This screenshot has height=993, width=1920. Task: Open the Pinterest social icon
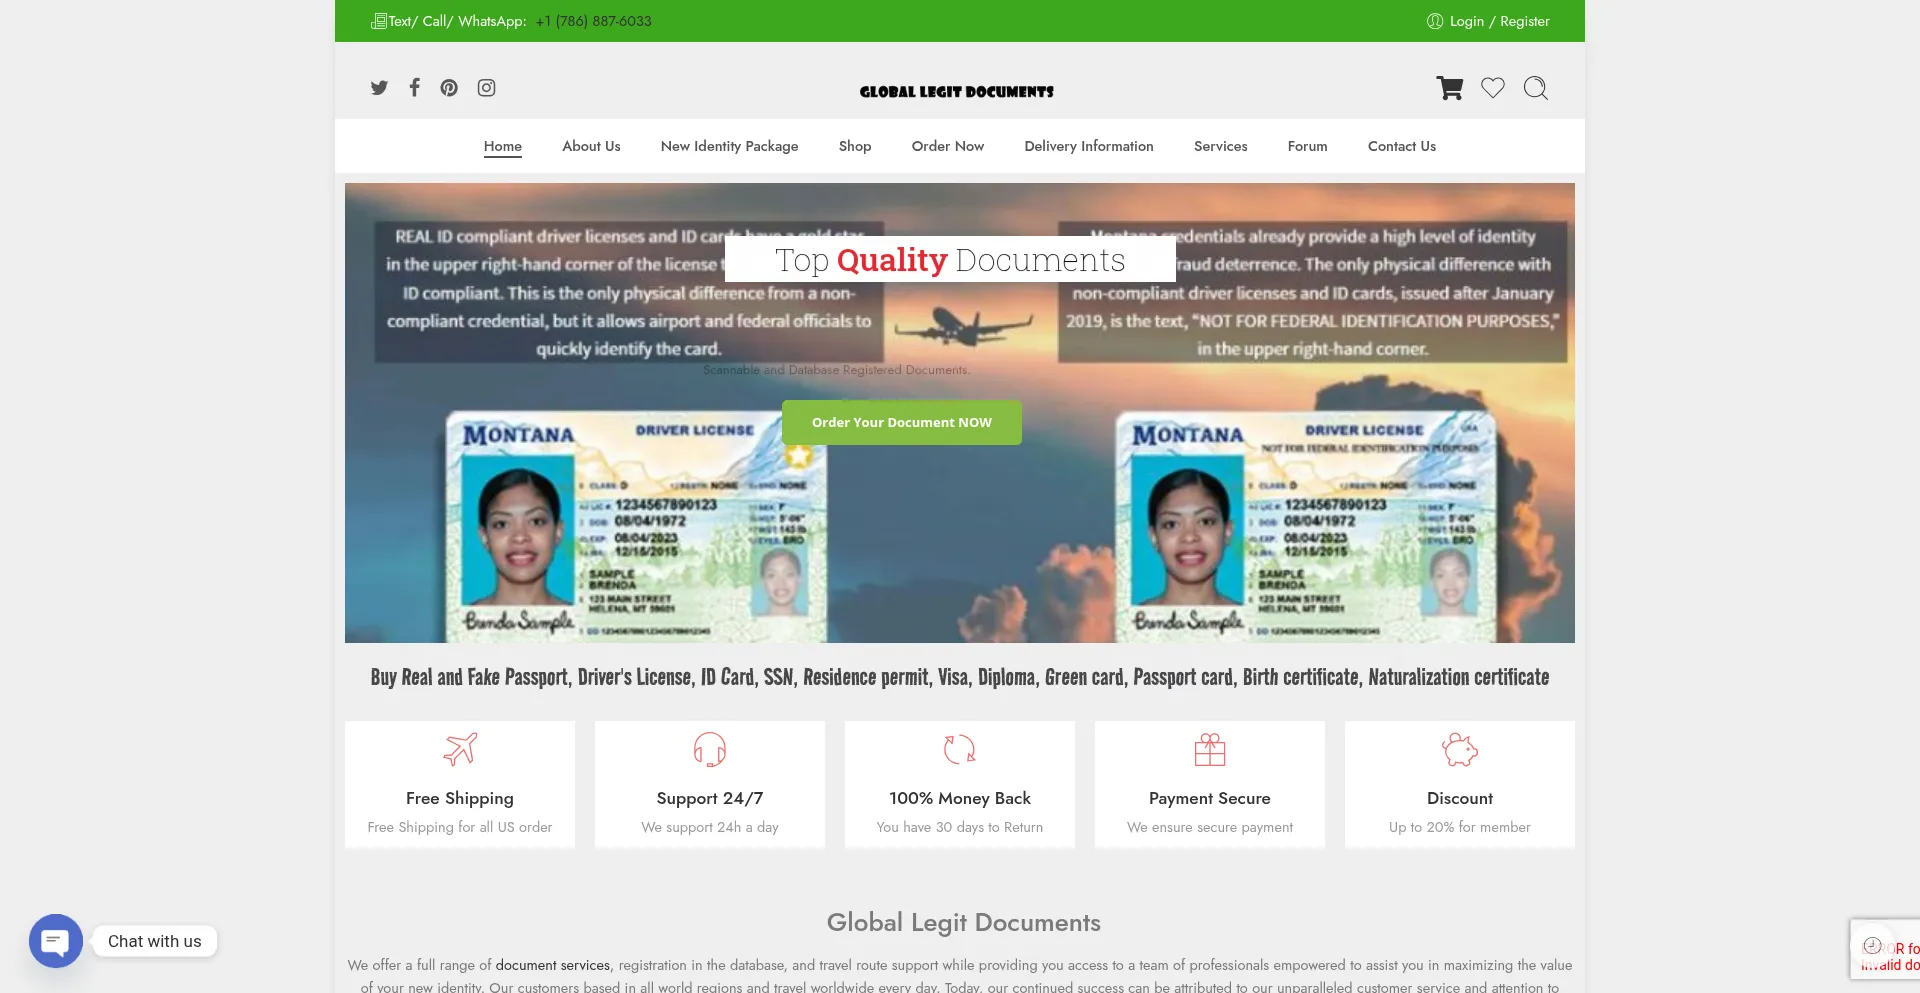449,88
